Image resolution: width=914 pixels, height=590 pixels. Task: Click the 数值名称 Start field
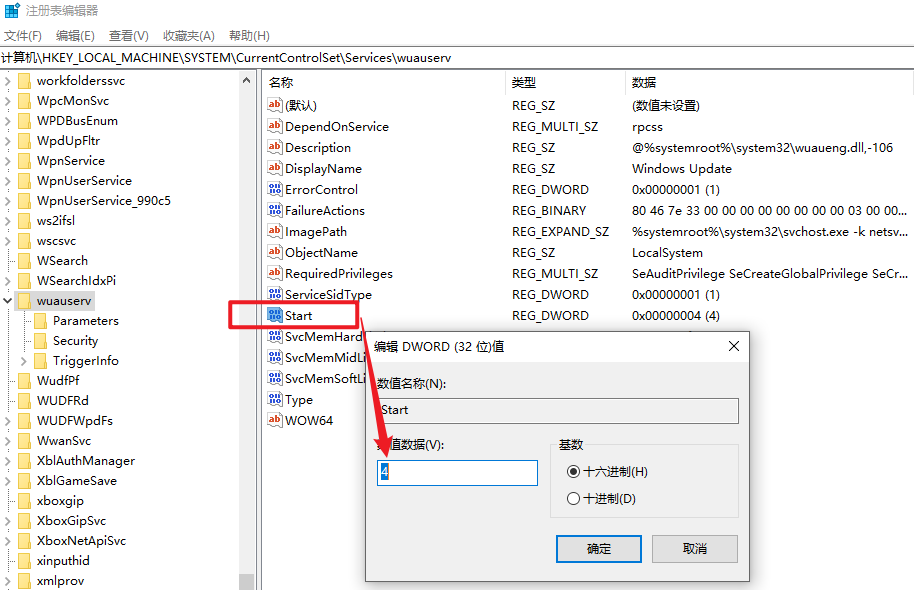click(558, 410)
